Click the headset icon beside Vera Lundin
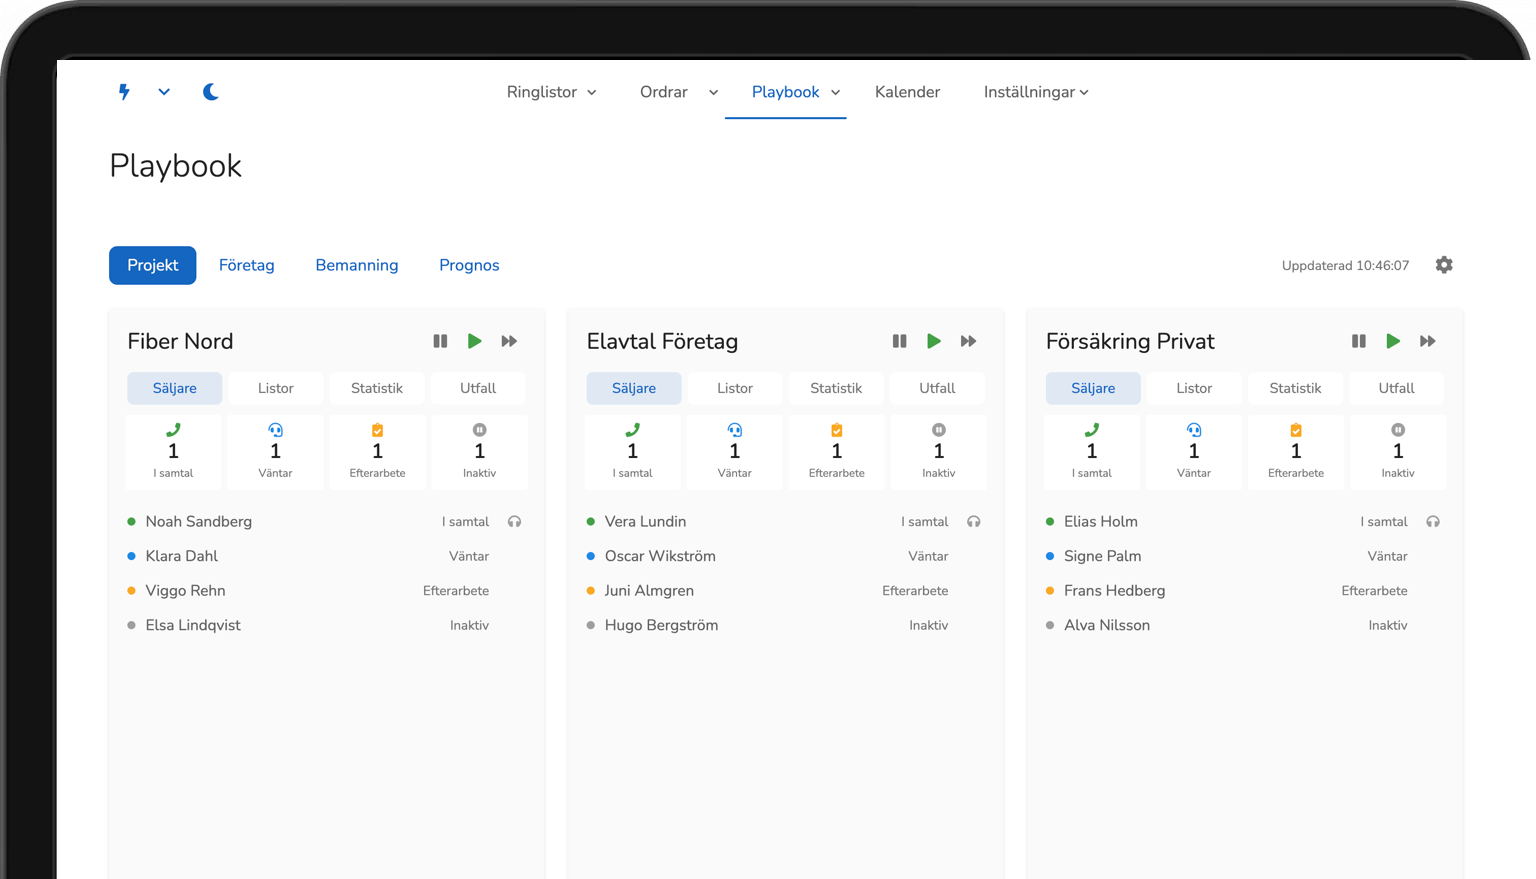The image size is (1536, 879). (x=973, y=522)
